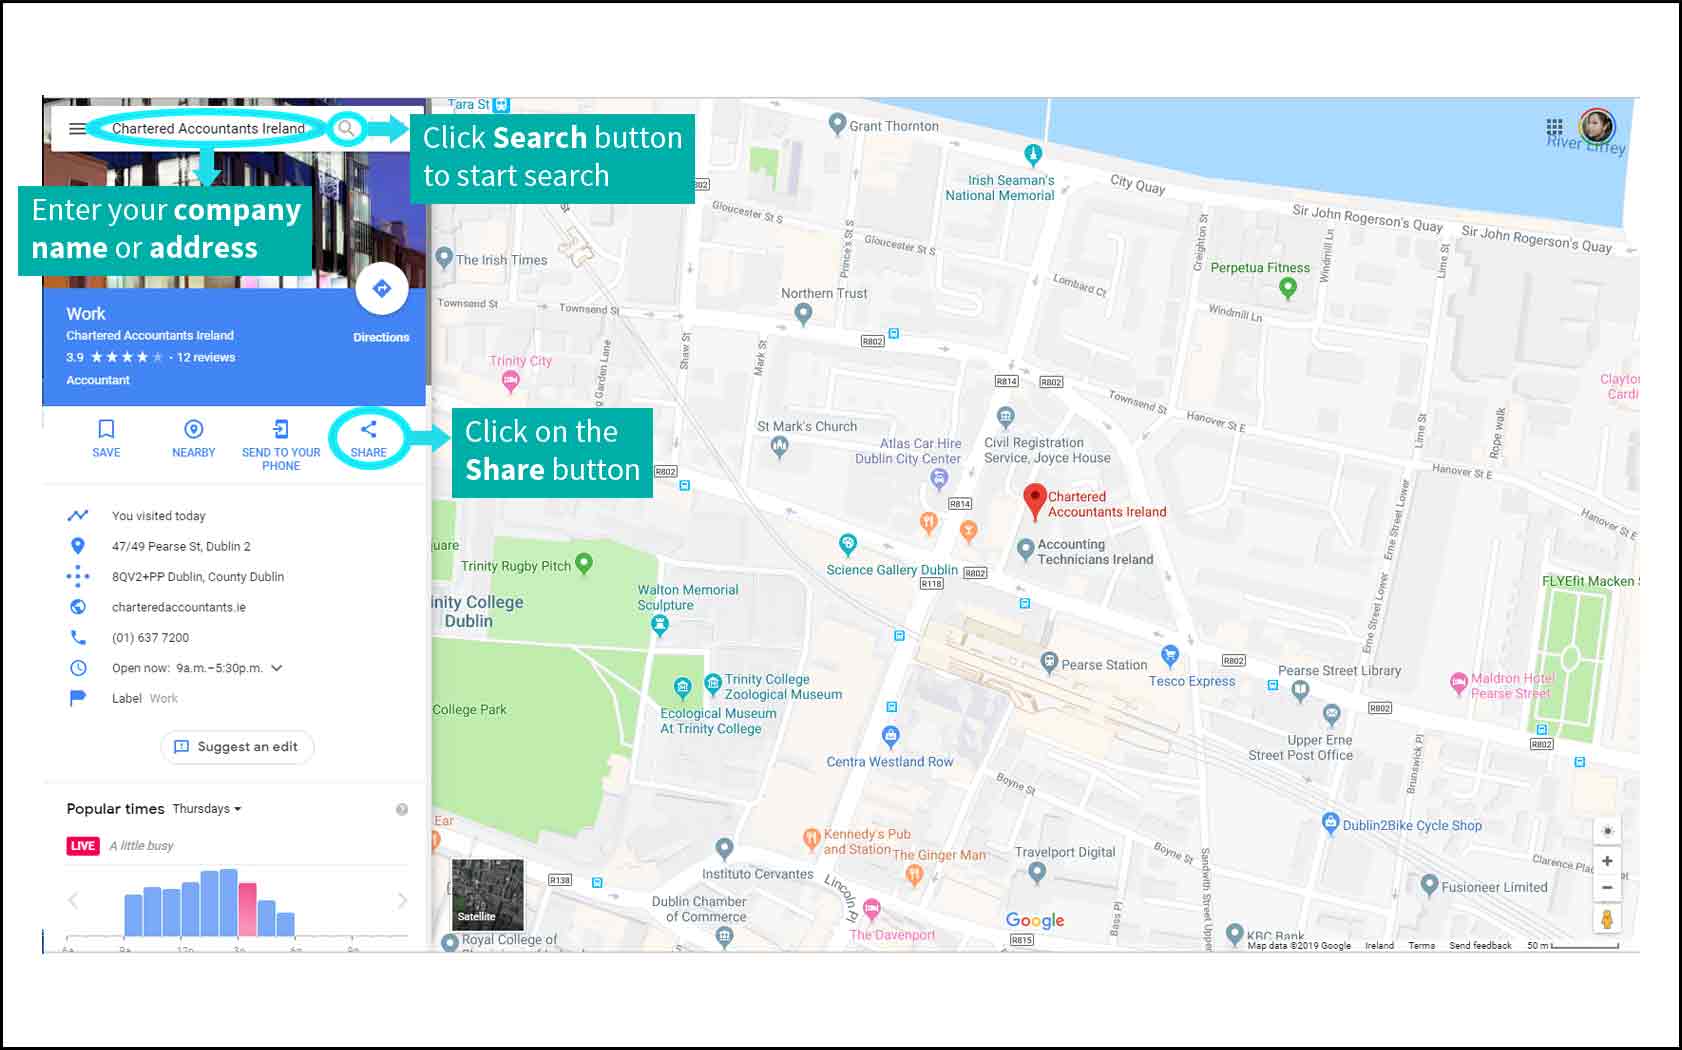Click Send to your phone icon
Screen dimensions: 1682x1050
(281, 430)
